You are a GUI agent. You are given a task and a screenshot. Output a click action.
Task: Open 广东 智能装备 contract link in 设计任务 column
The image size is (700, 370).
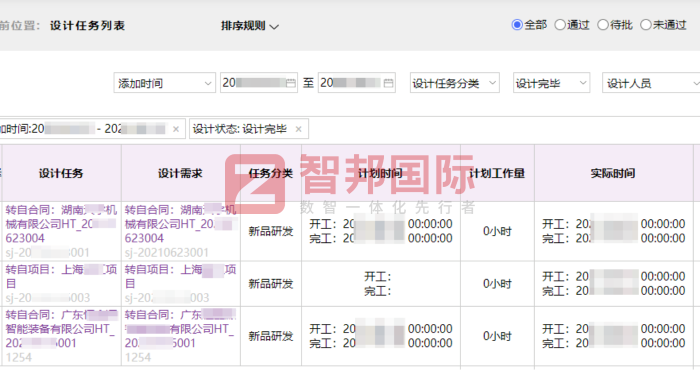61,329
